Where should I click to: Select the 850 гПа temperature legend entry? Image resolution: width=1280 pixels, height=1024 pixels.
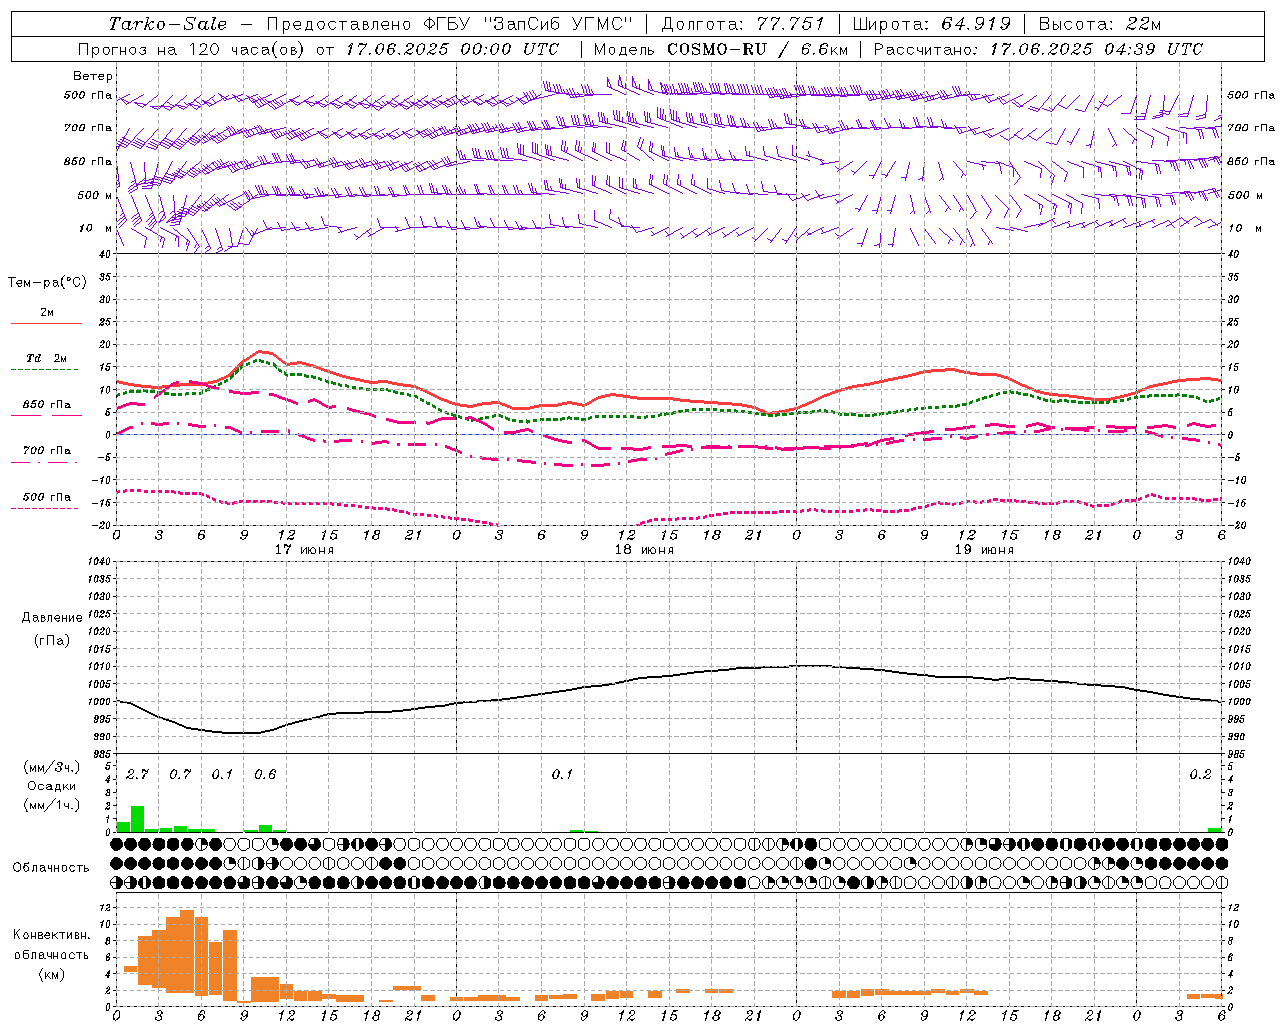pyautogui.click(x=47, y=405)
